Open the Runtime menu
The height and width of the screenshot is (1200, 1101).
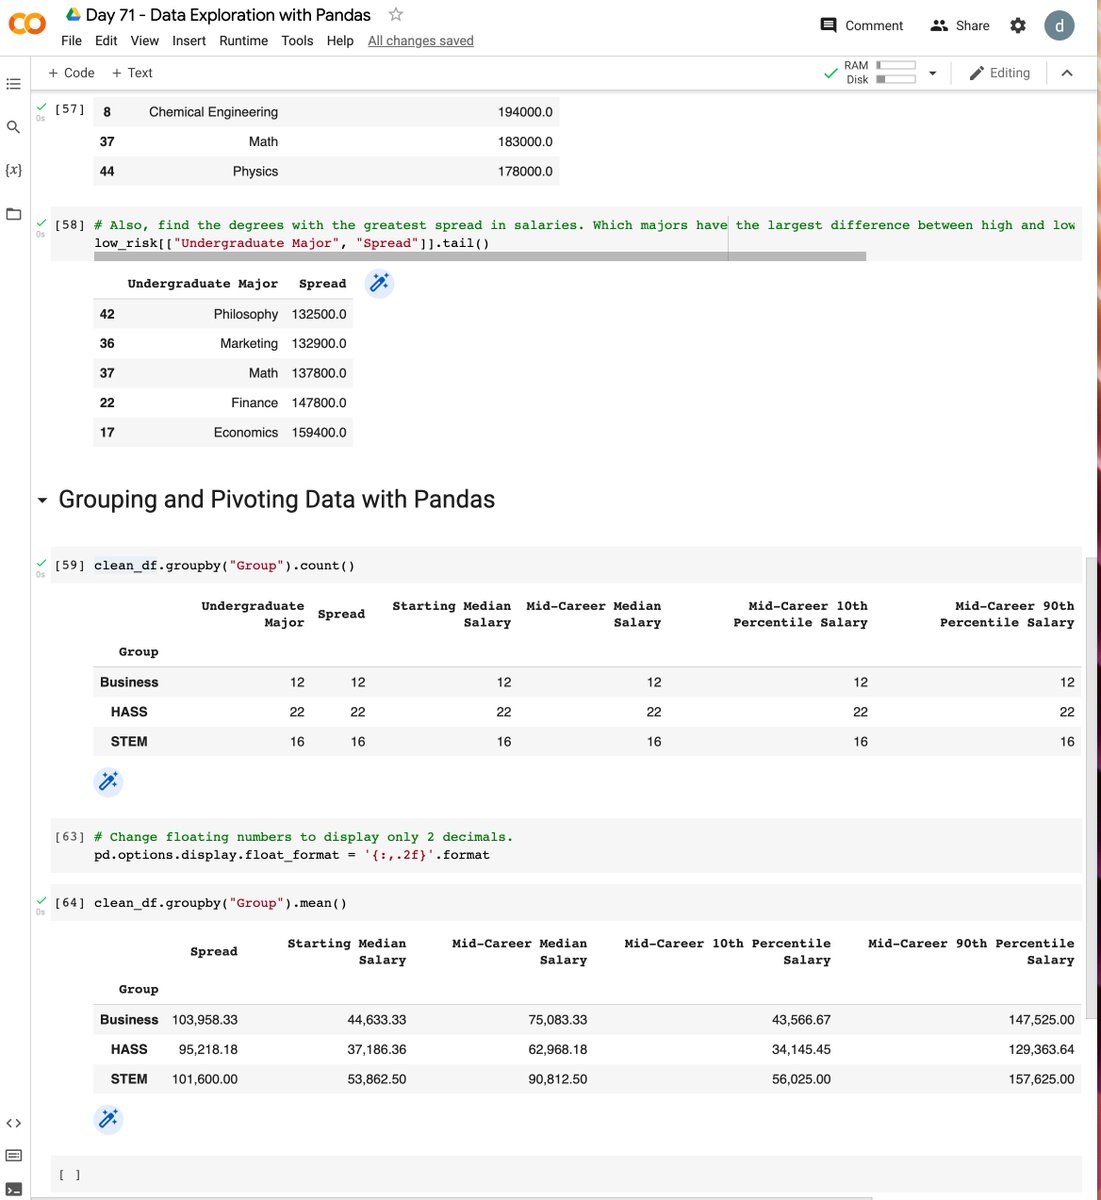244,41
